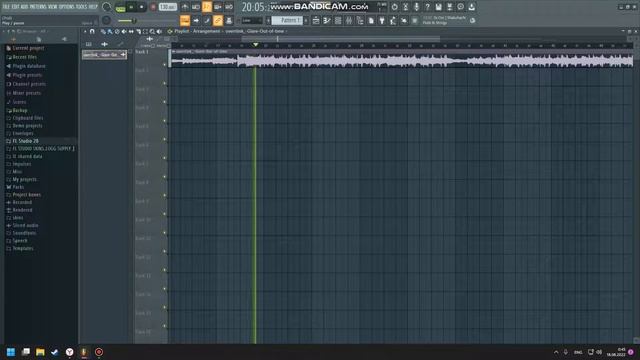Switch the pattern/song mode toggle
The image size is (640, 360).
120,7
